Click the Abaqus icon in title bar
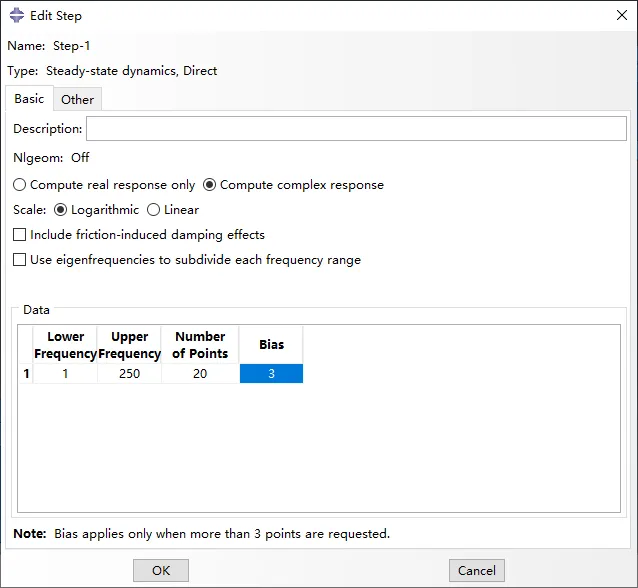The image size is (638, 588). click(17, 16)
